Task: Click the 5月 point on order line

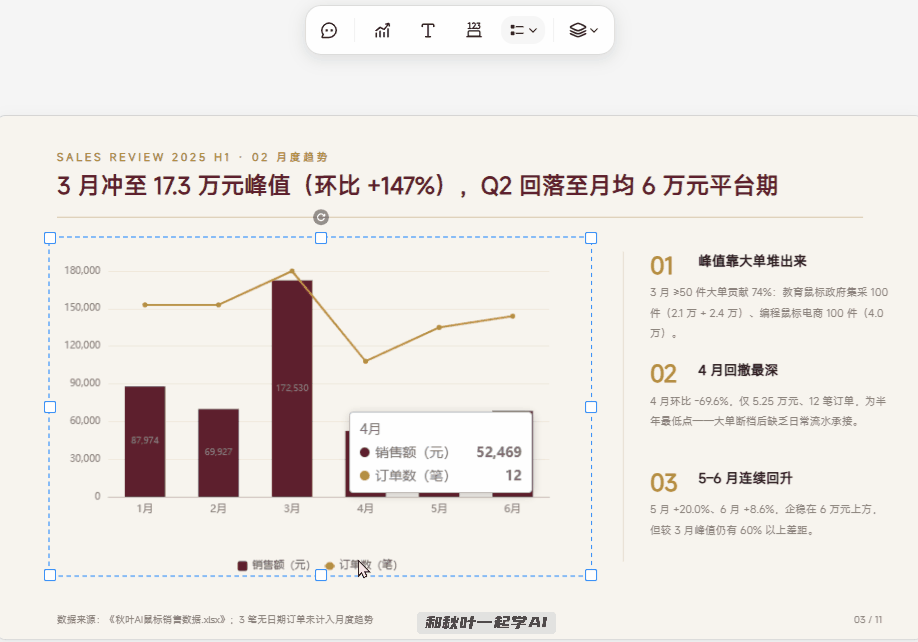Action: (439, 328)
